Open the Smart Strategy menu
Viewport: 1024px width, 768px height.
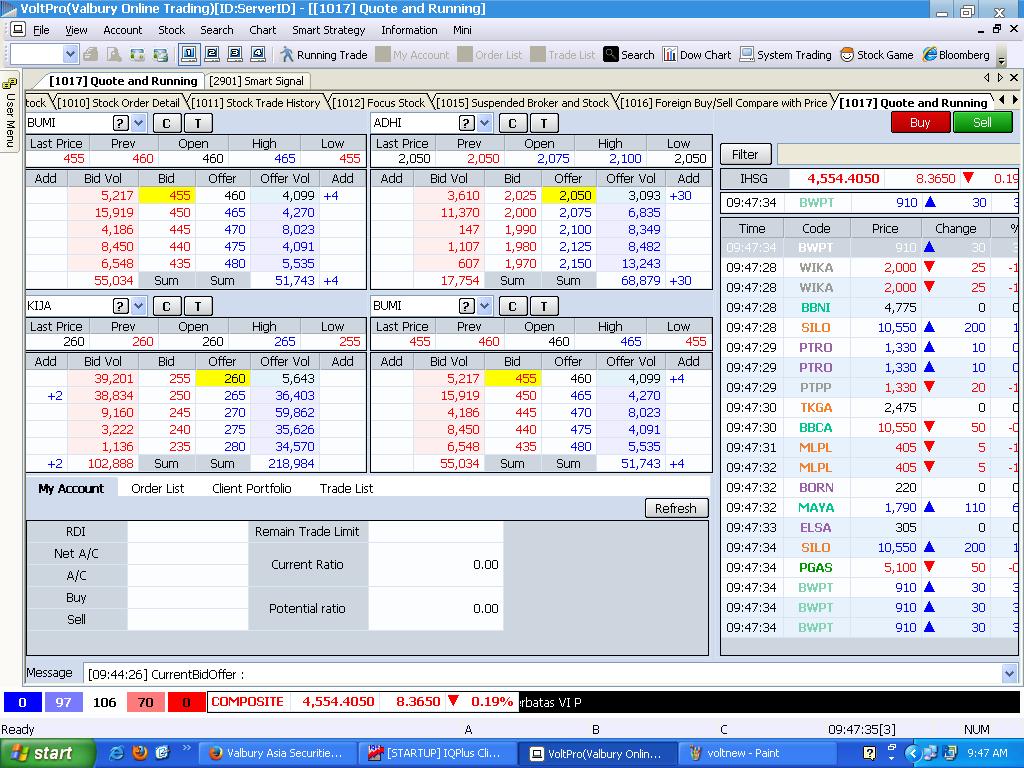(328, 30)
